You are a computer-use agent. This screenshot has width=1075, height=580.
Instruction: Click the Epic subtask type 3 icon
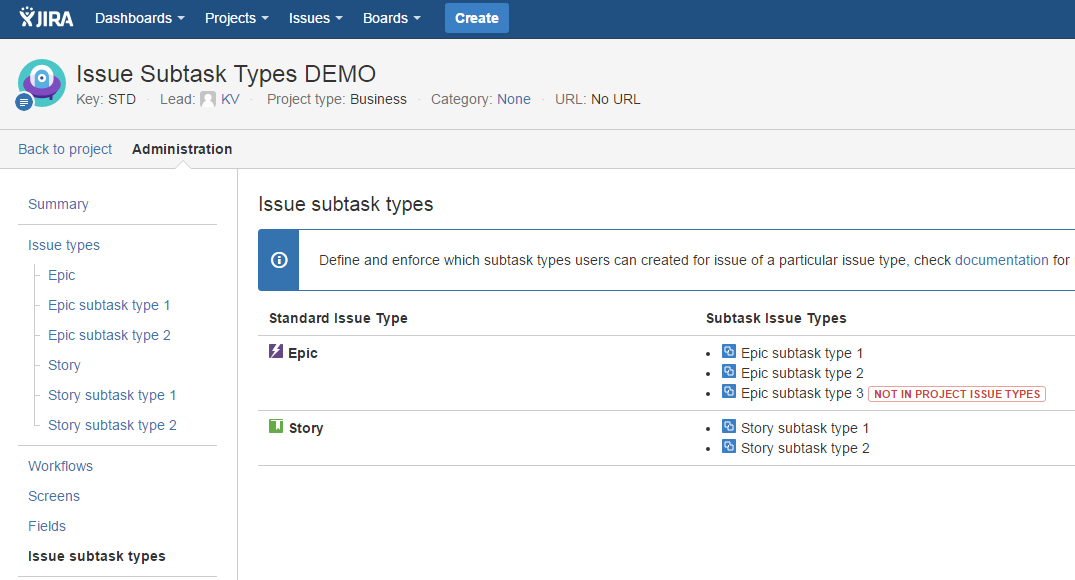coord(729,392)
